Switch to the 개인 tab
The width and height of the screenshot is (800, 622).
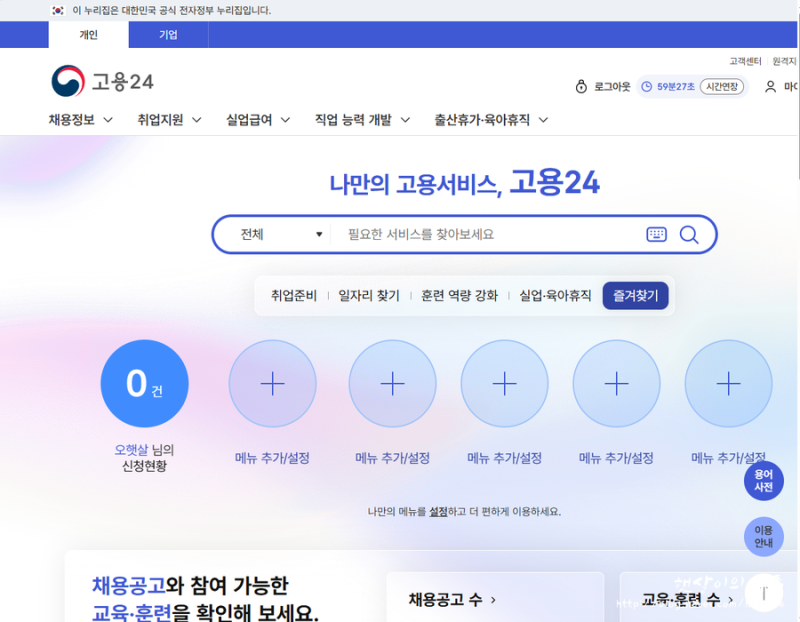(88, 35)
